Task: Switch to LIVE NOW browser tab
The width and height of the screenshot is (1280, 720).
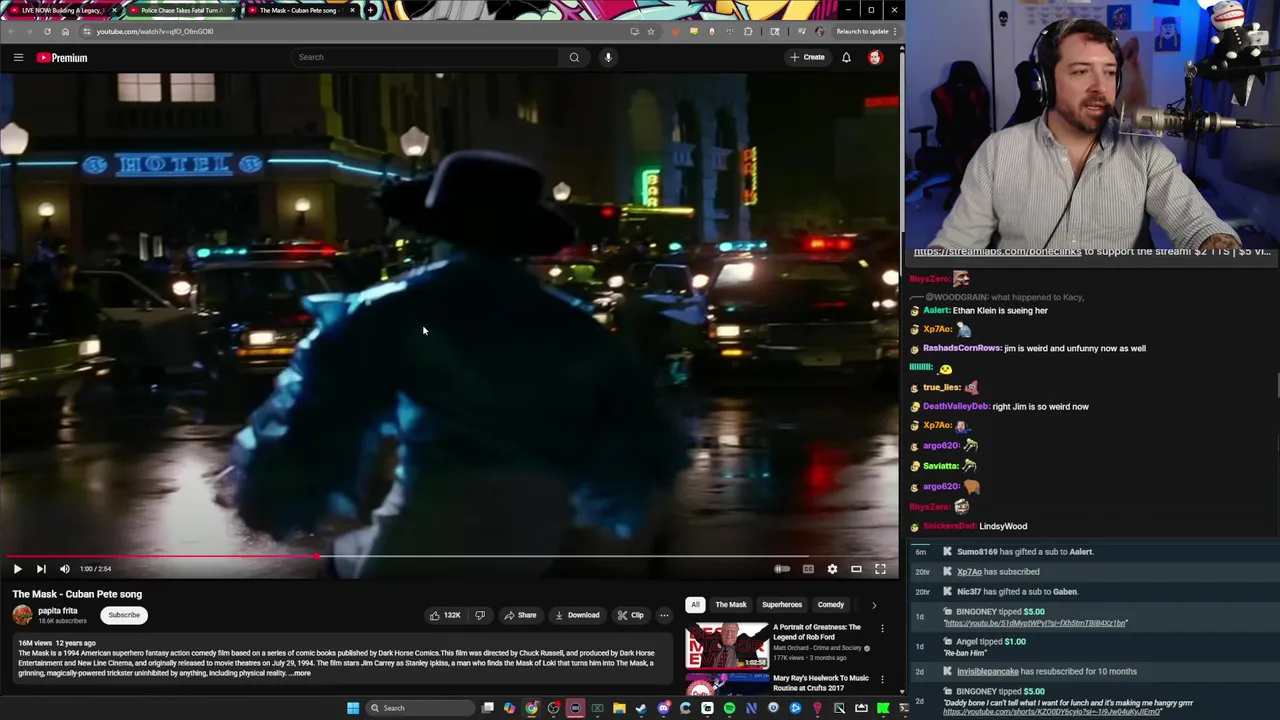Action: tap(60, 10)
